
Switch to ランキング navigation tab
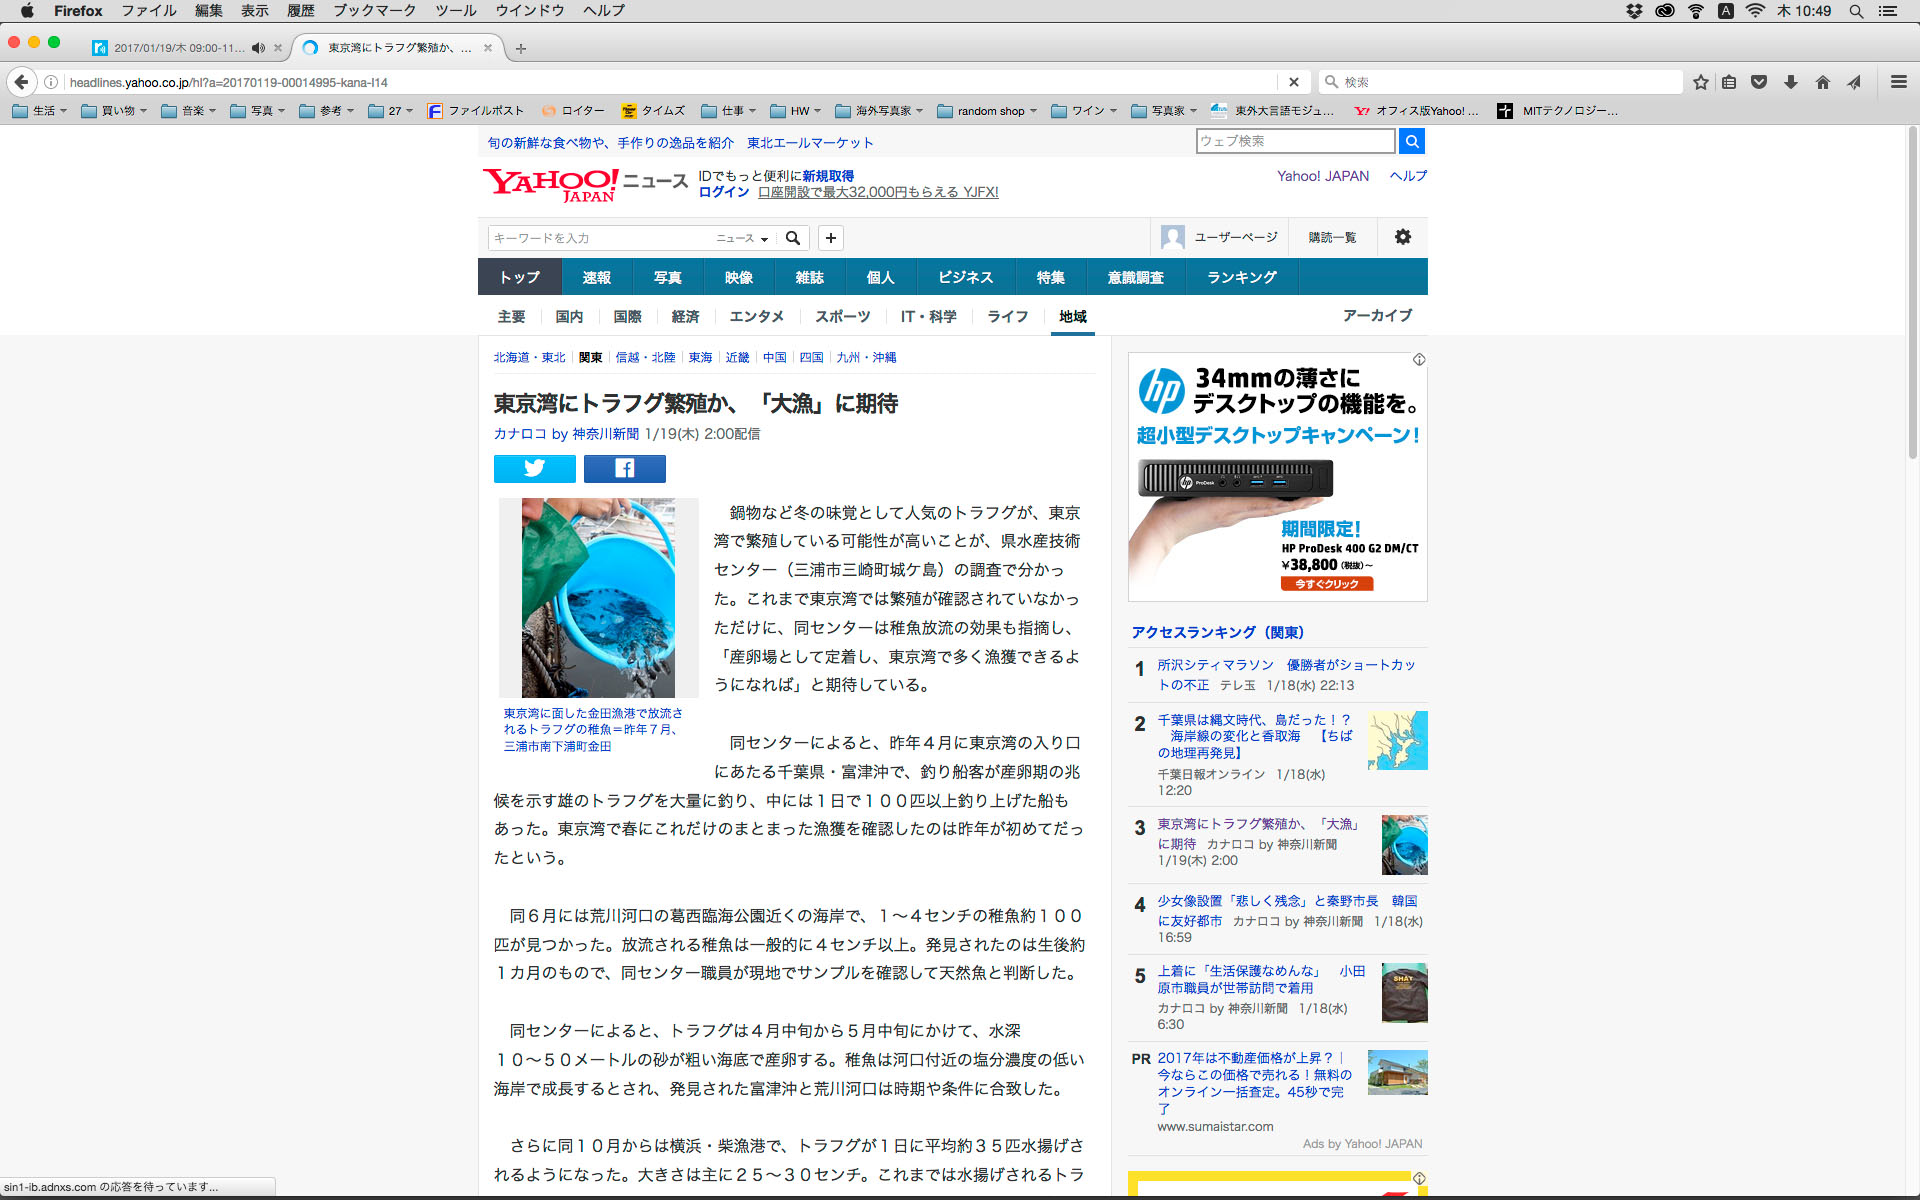coord(1241,277)
